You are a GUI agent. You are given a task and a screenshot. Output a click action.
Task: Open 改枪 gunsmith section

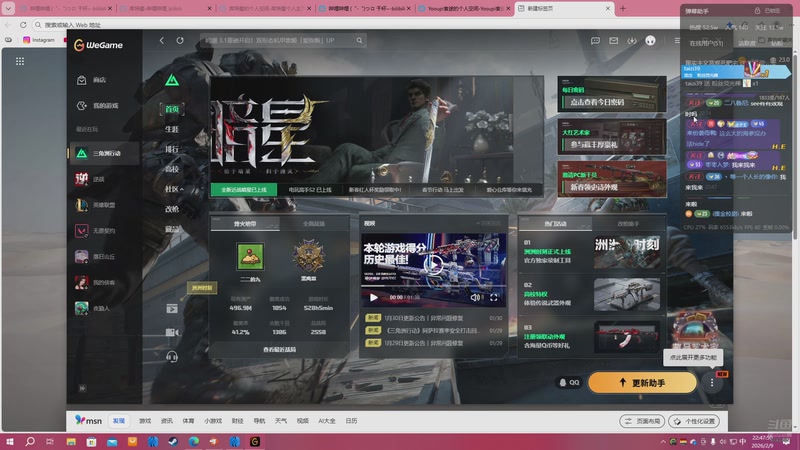tap(172, 209)
